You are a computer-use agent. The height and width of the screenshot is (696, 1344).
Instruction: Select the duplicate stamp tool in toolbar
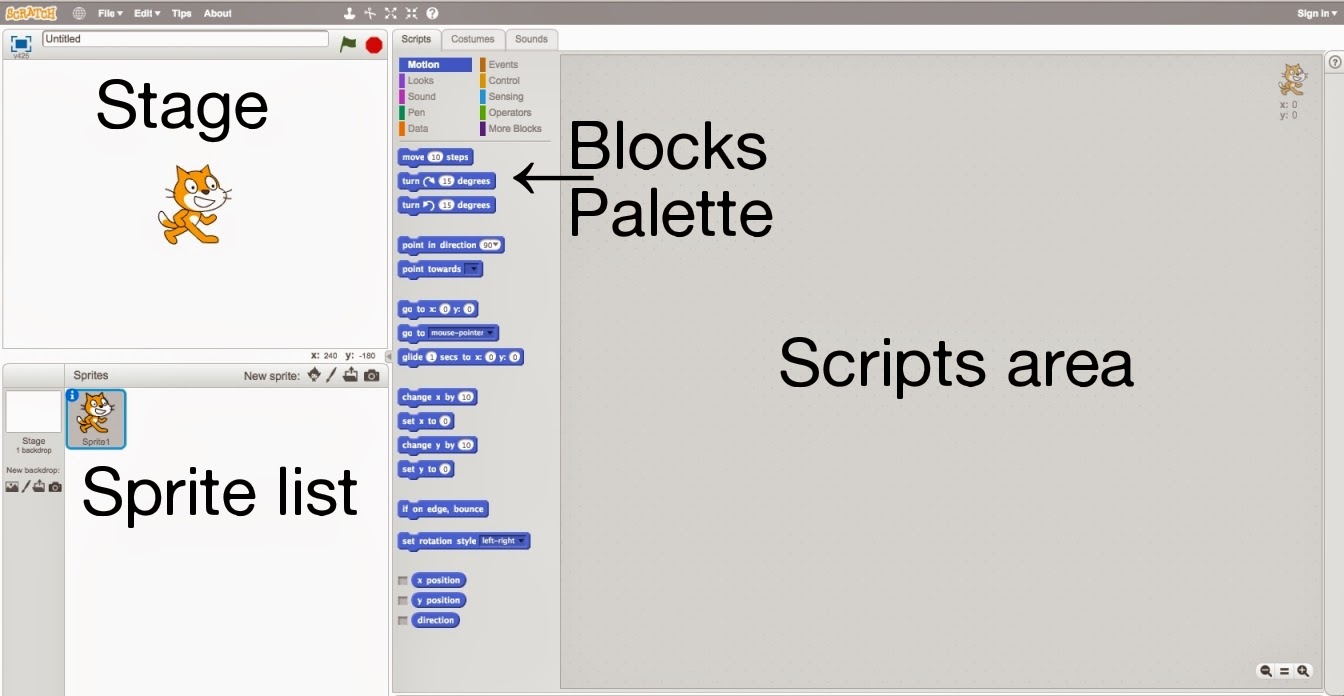pos(349,13)
